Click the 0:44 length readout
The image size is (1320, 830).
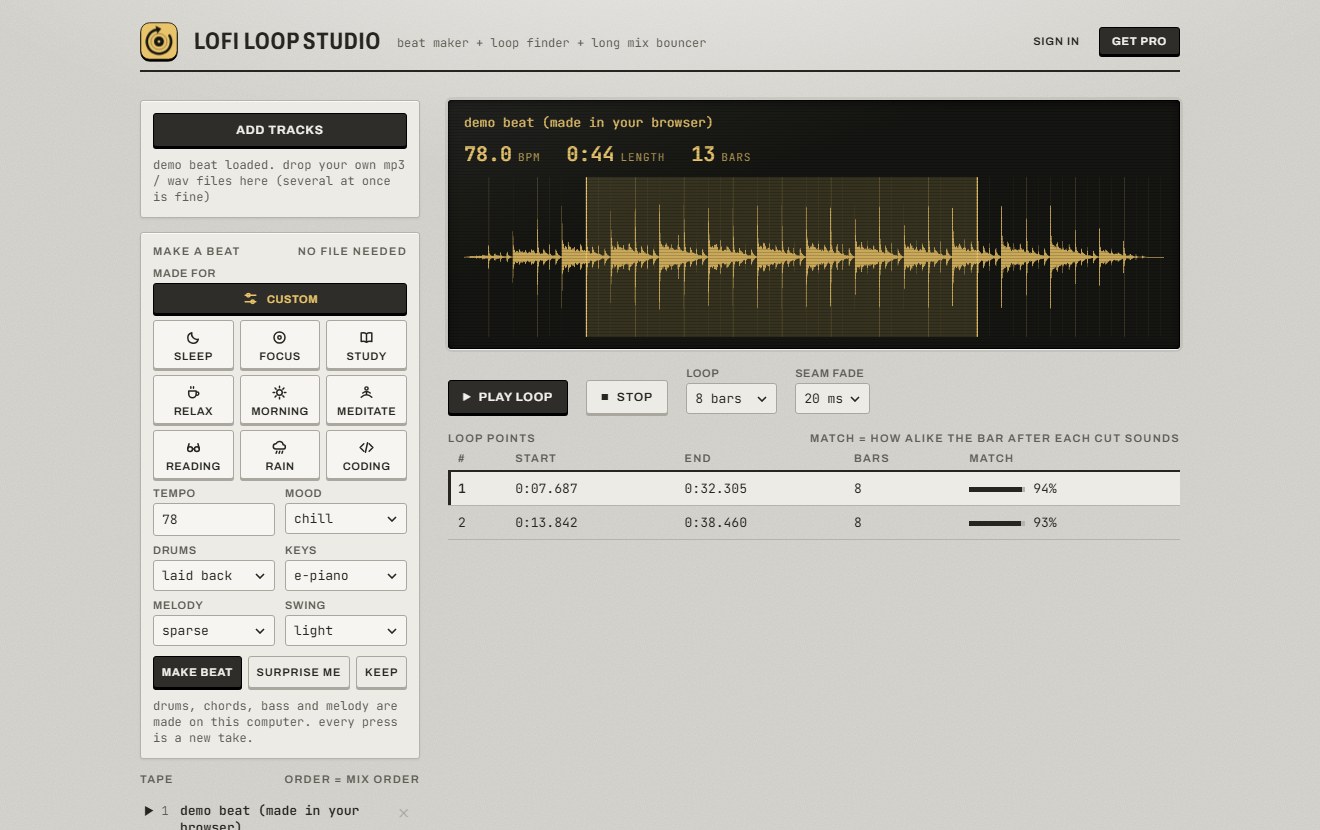615,155
